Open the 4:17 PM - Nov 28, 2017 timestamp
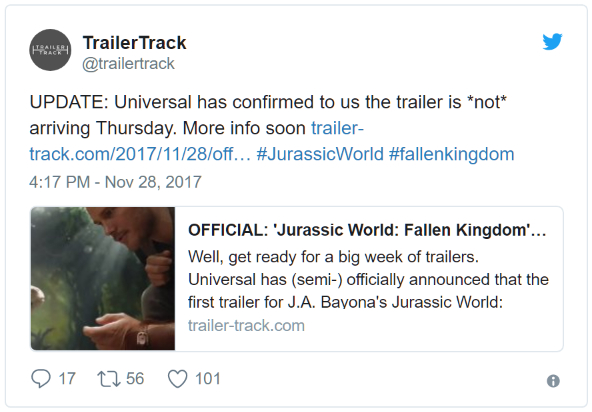This screenshot has height=412, width=592. (115, 182)
